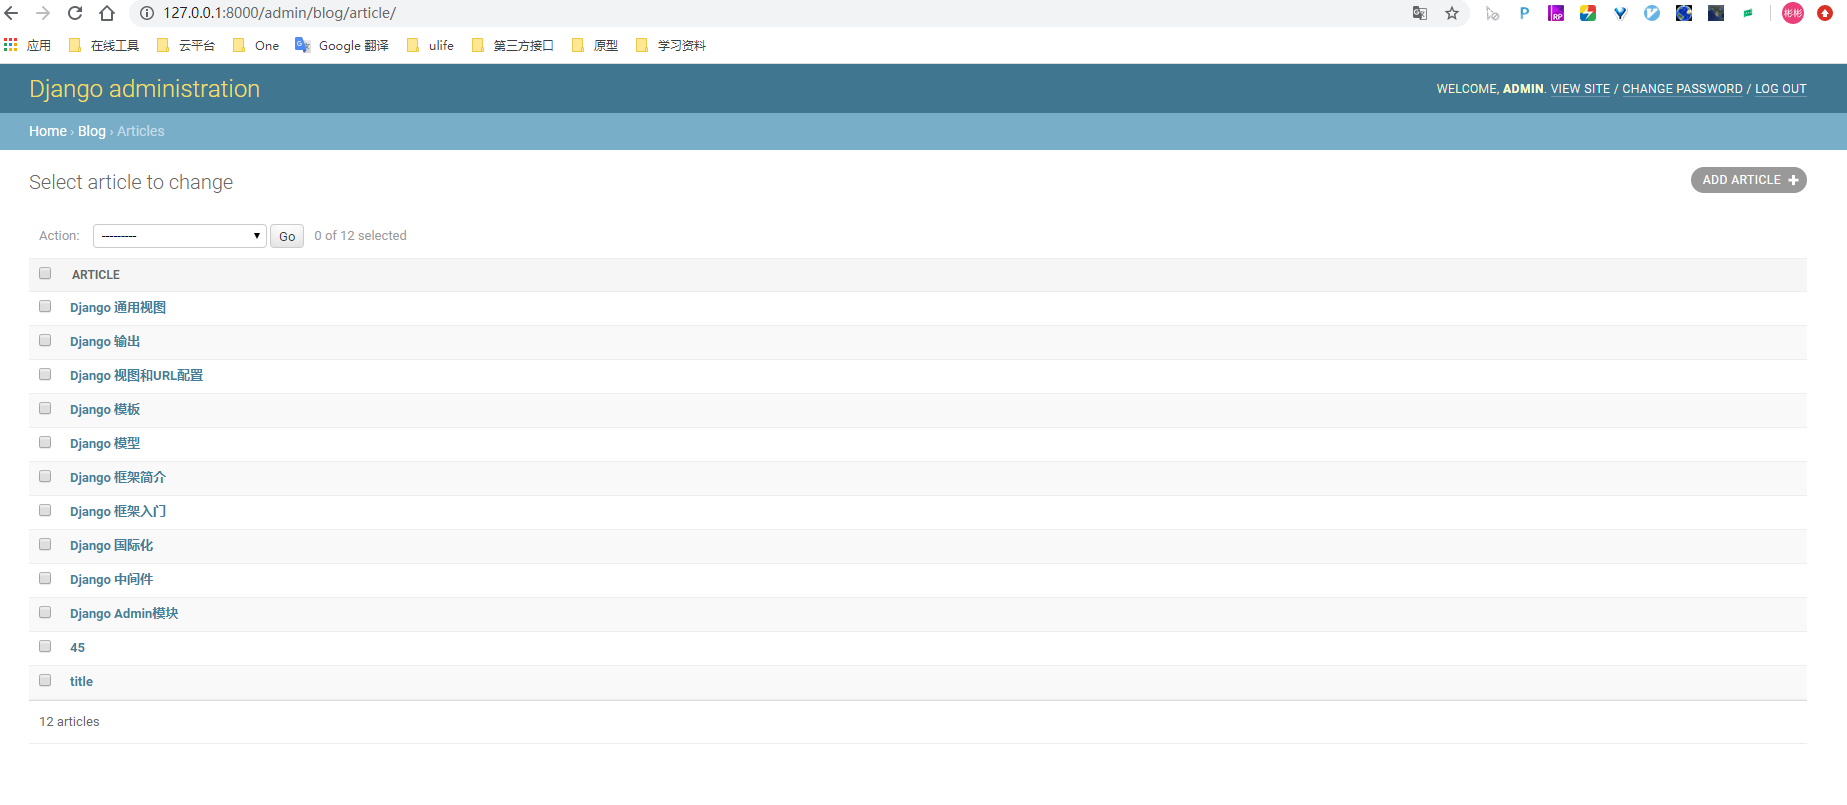Open the 云平台 bookmark folder
Image resolution: width=1847 pixels, height=805 pixels.
click(187, 45)
